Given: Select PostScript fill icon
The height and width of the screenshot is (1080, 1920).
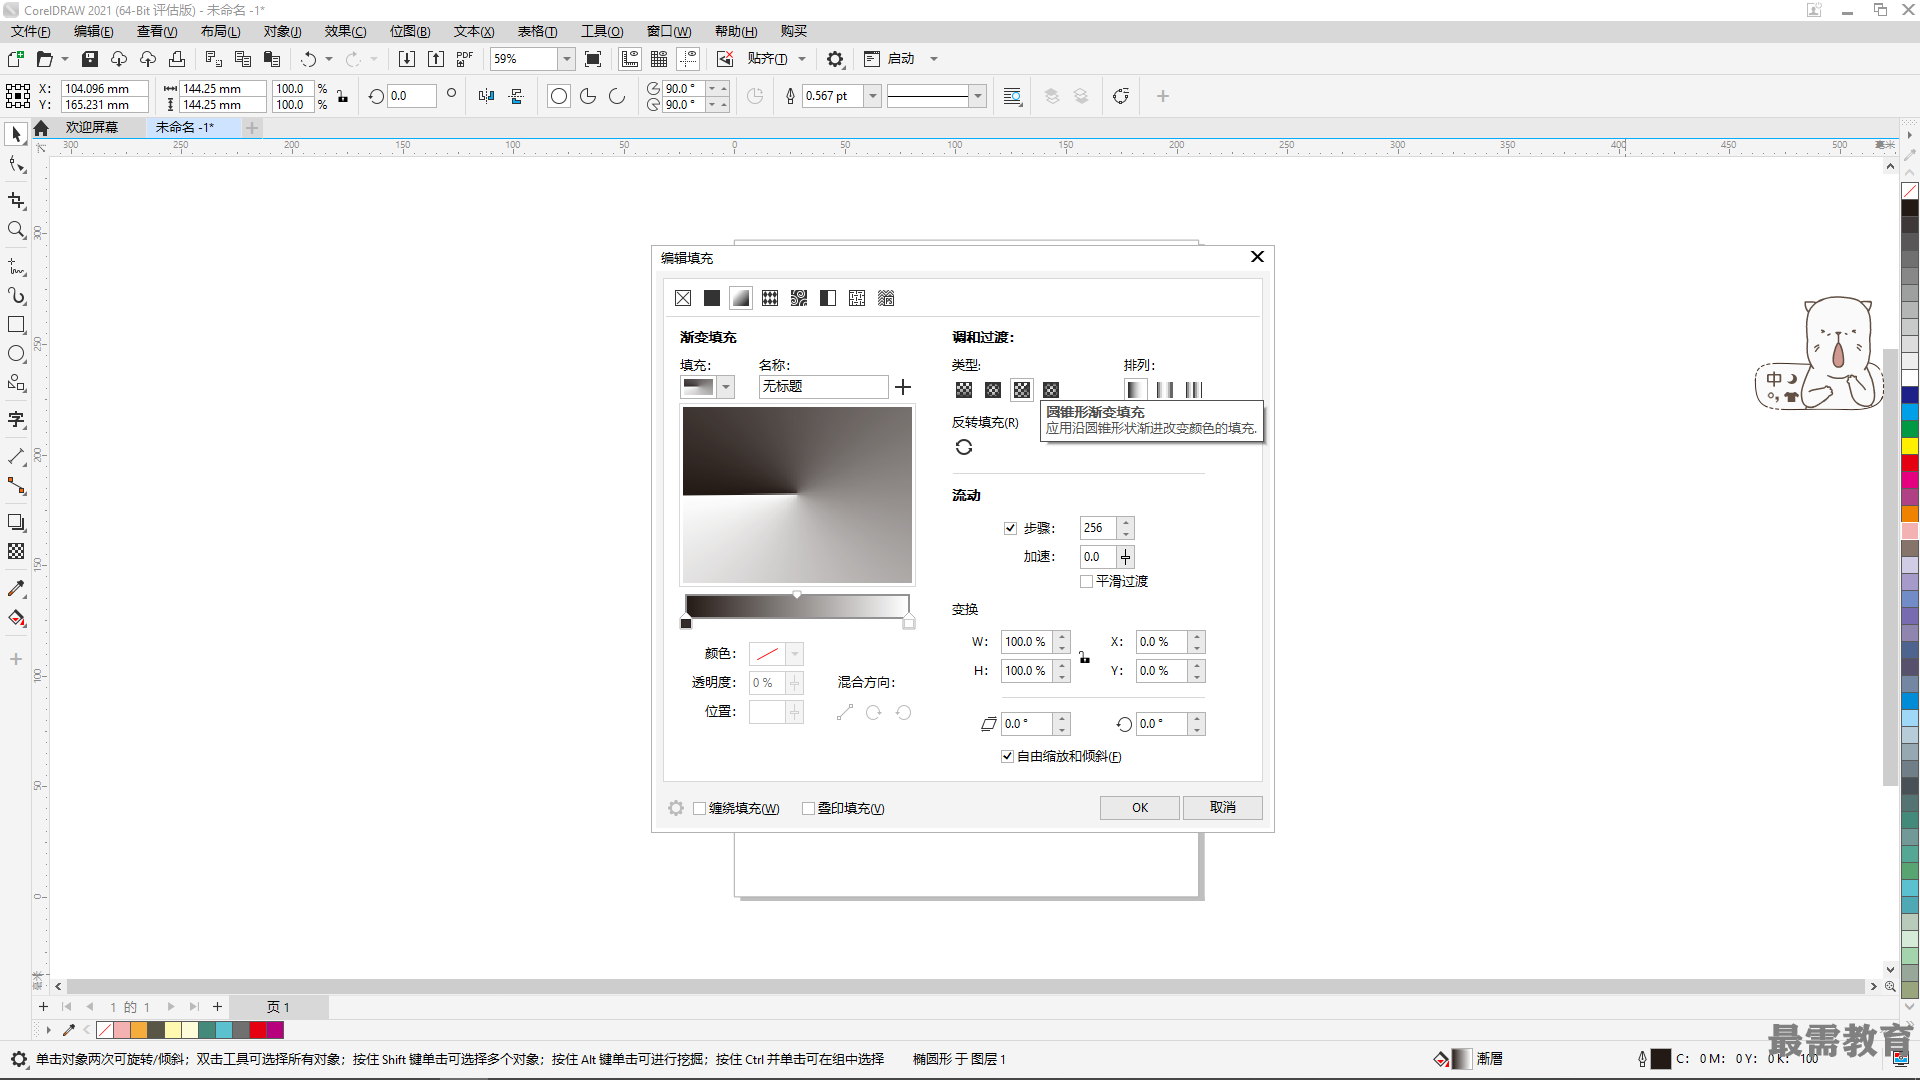Looking at the screenshot, I should [886, 298].
